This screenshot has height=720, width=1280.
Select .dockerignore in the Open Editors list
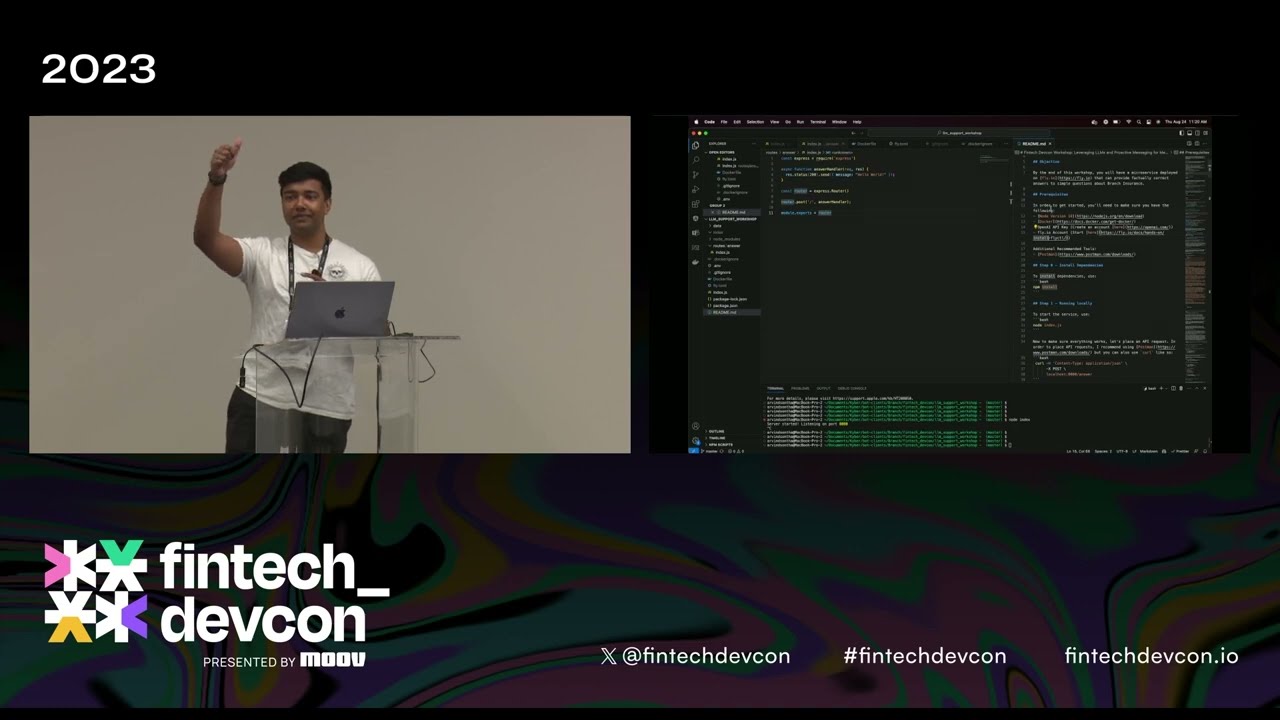733,192
